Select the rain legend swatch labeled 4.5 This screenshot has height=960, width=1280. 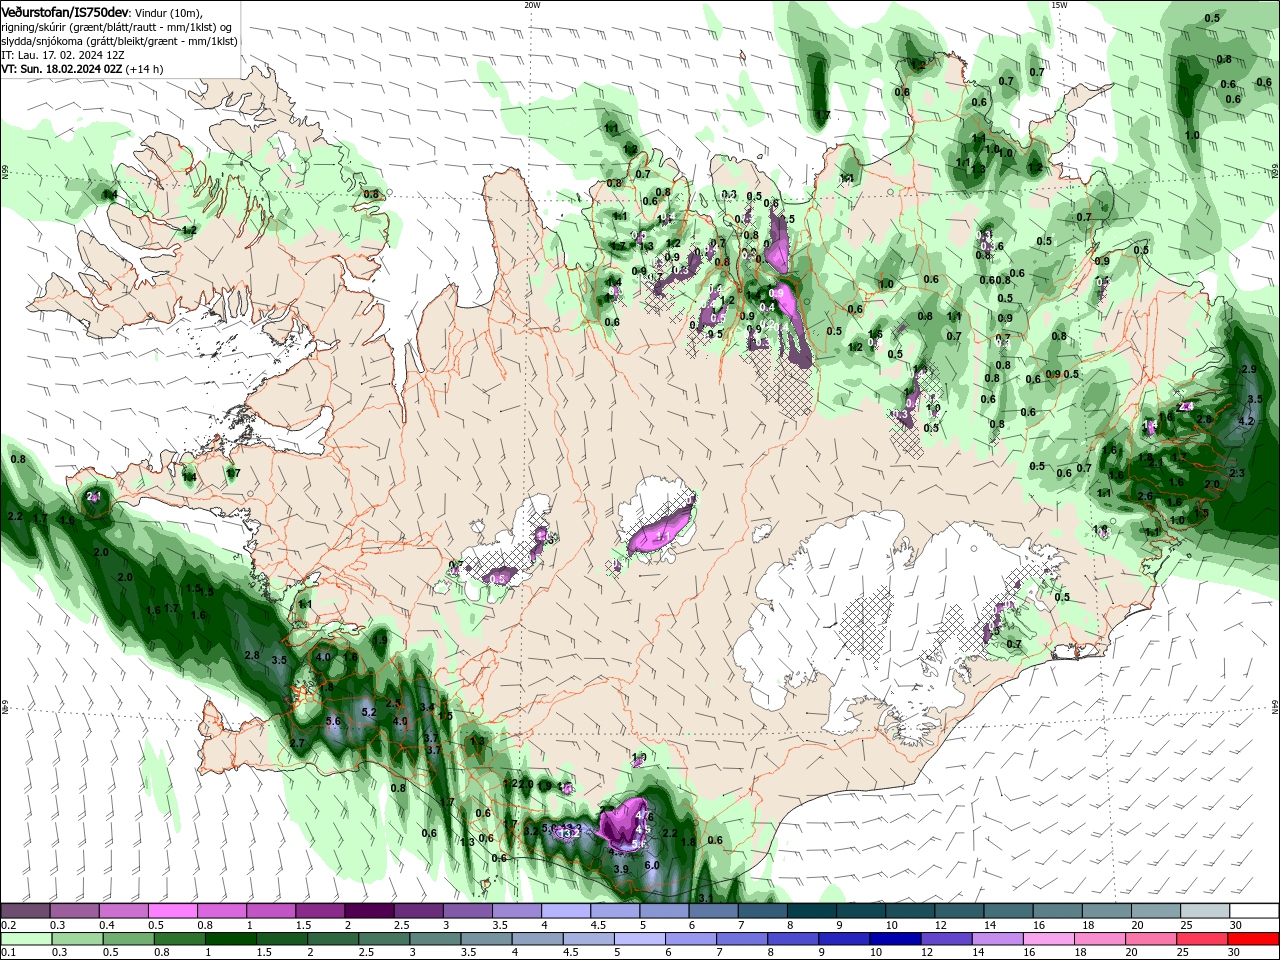pyautogui.click(x=589, y=939)
